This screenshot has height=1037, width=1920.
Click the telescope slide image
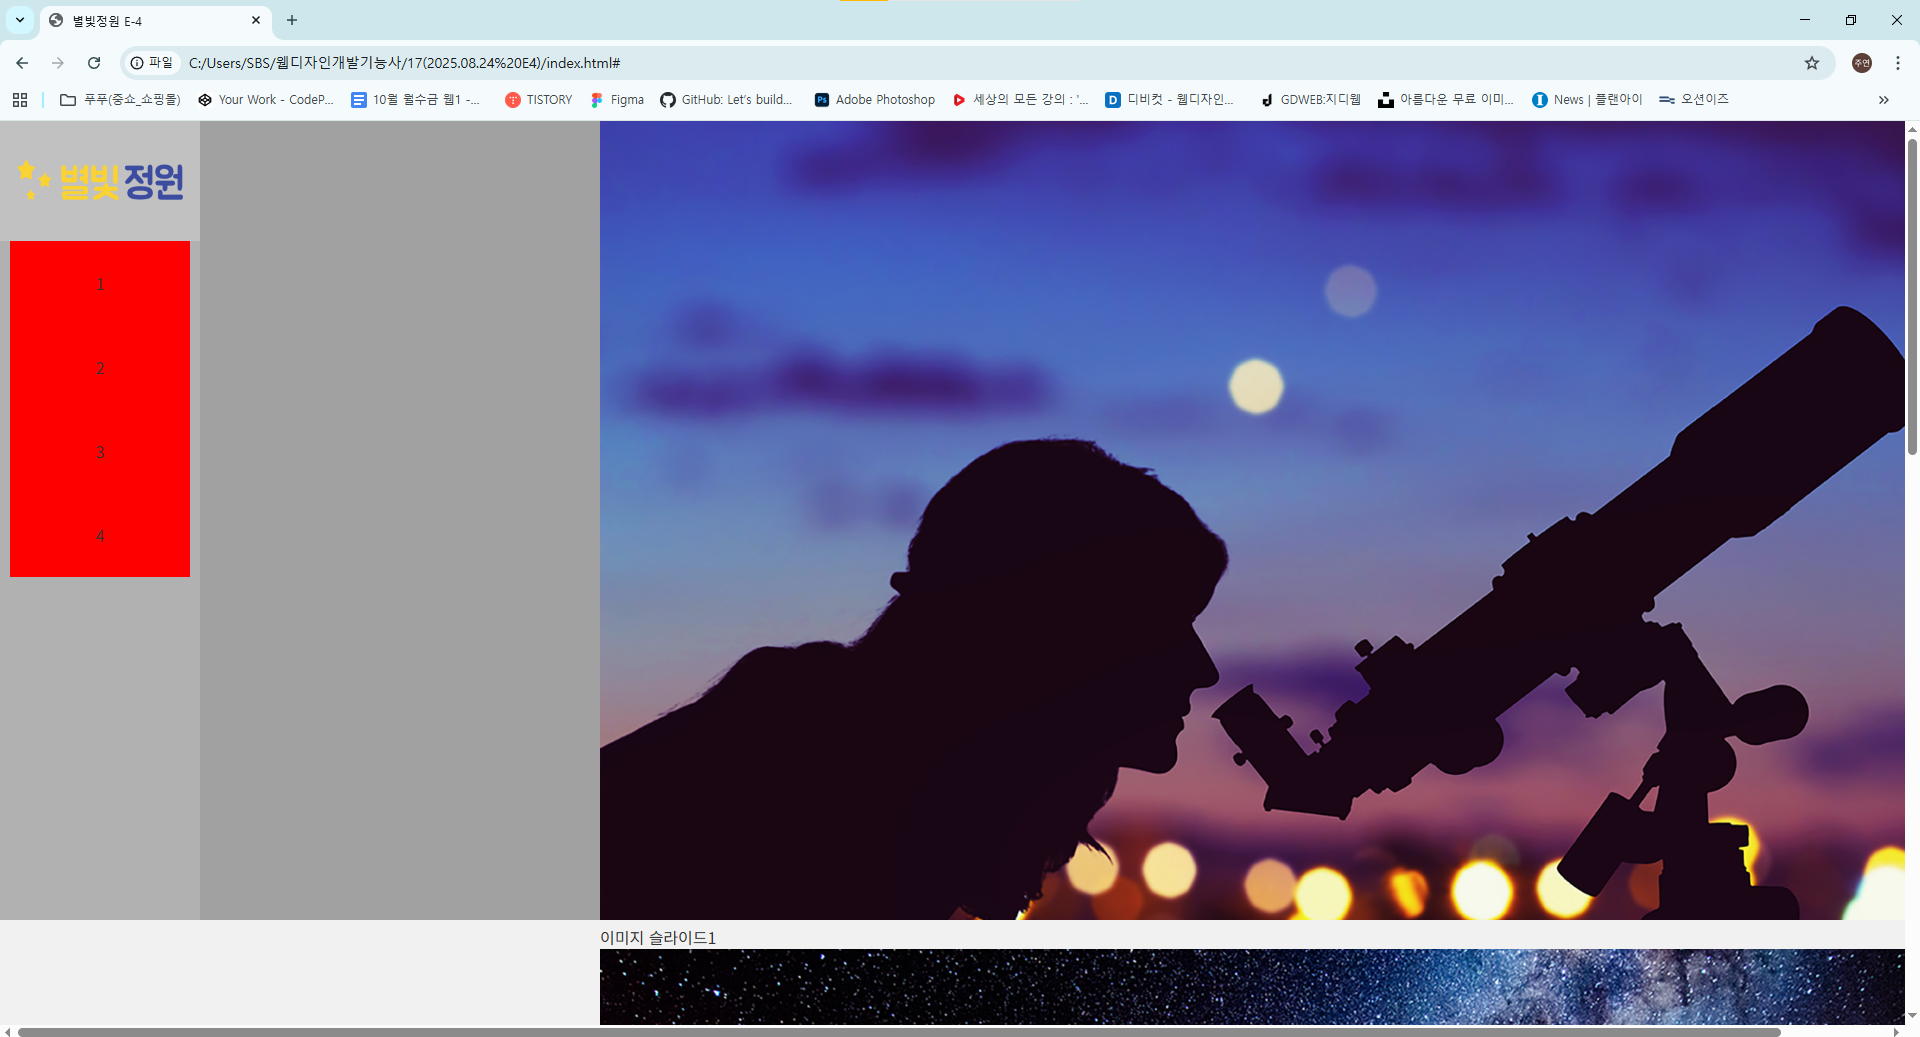point(1252,520)
